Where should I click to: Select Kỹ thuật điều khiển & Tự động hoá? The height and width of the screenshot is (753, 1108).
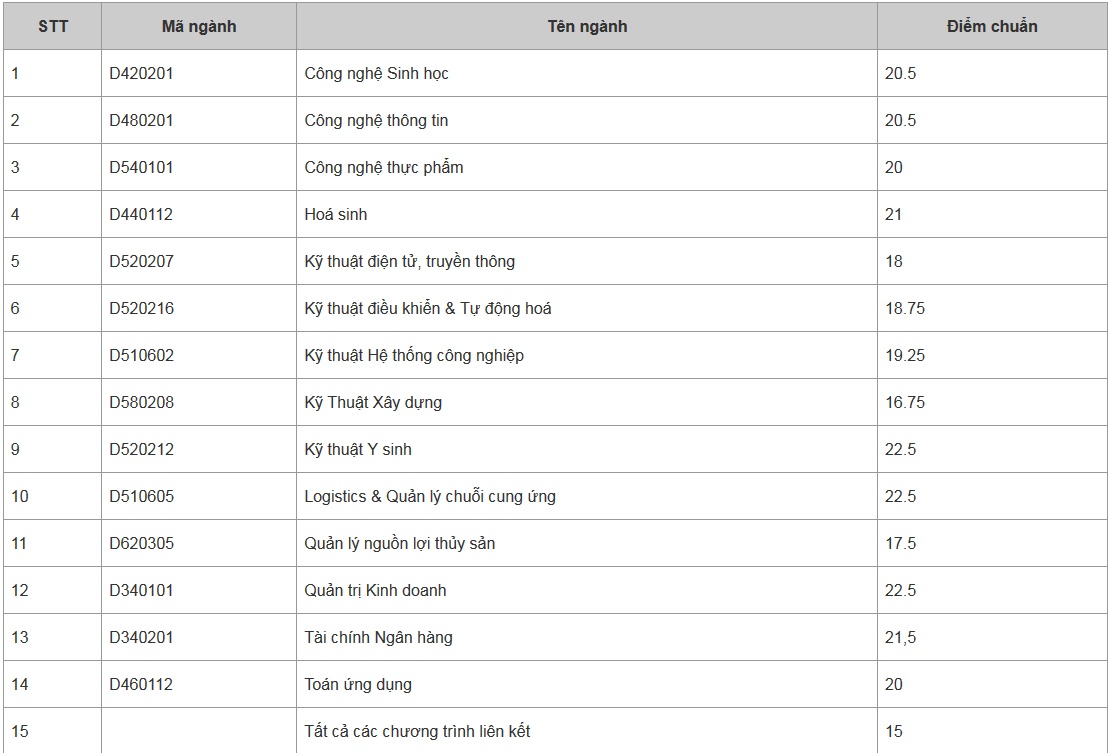pos(428,309)
